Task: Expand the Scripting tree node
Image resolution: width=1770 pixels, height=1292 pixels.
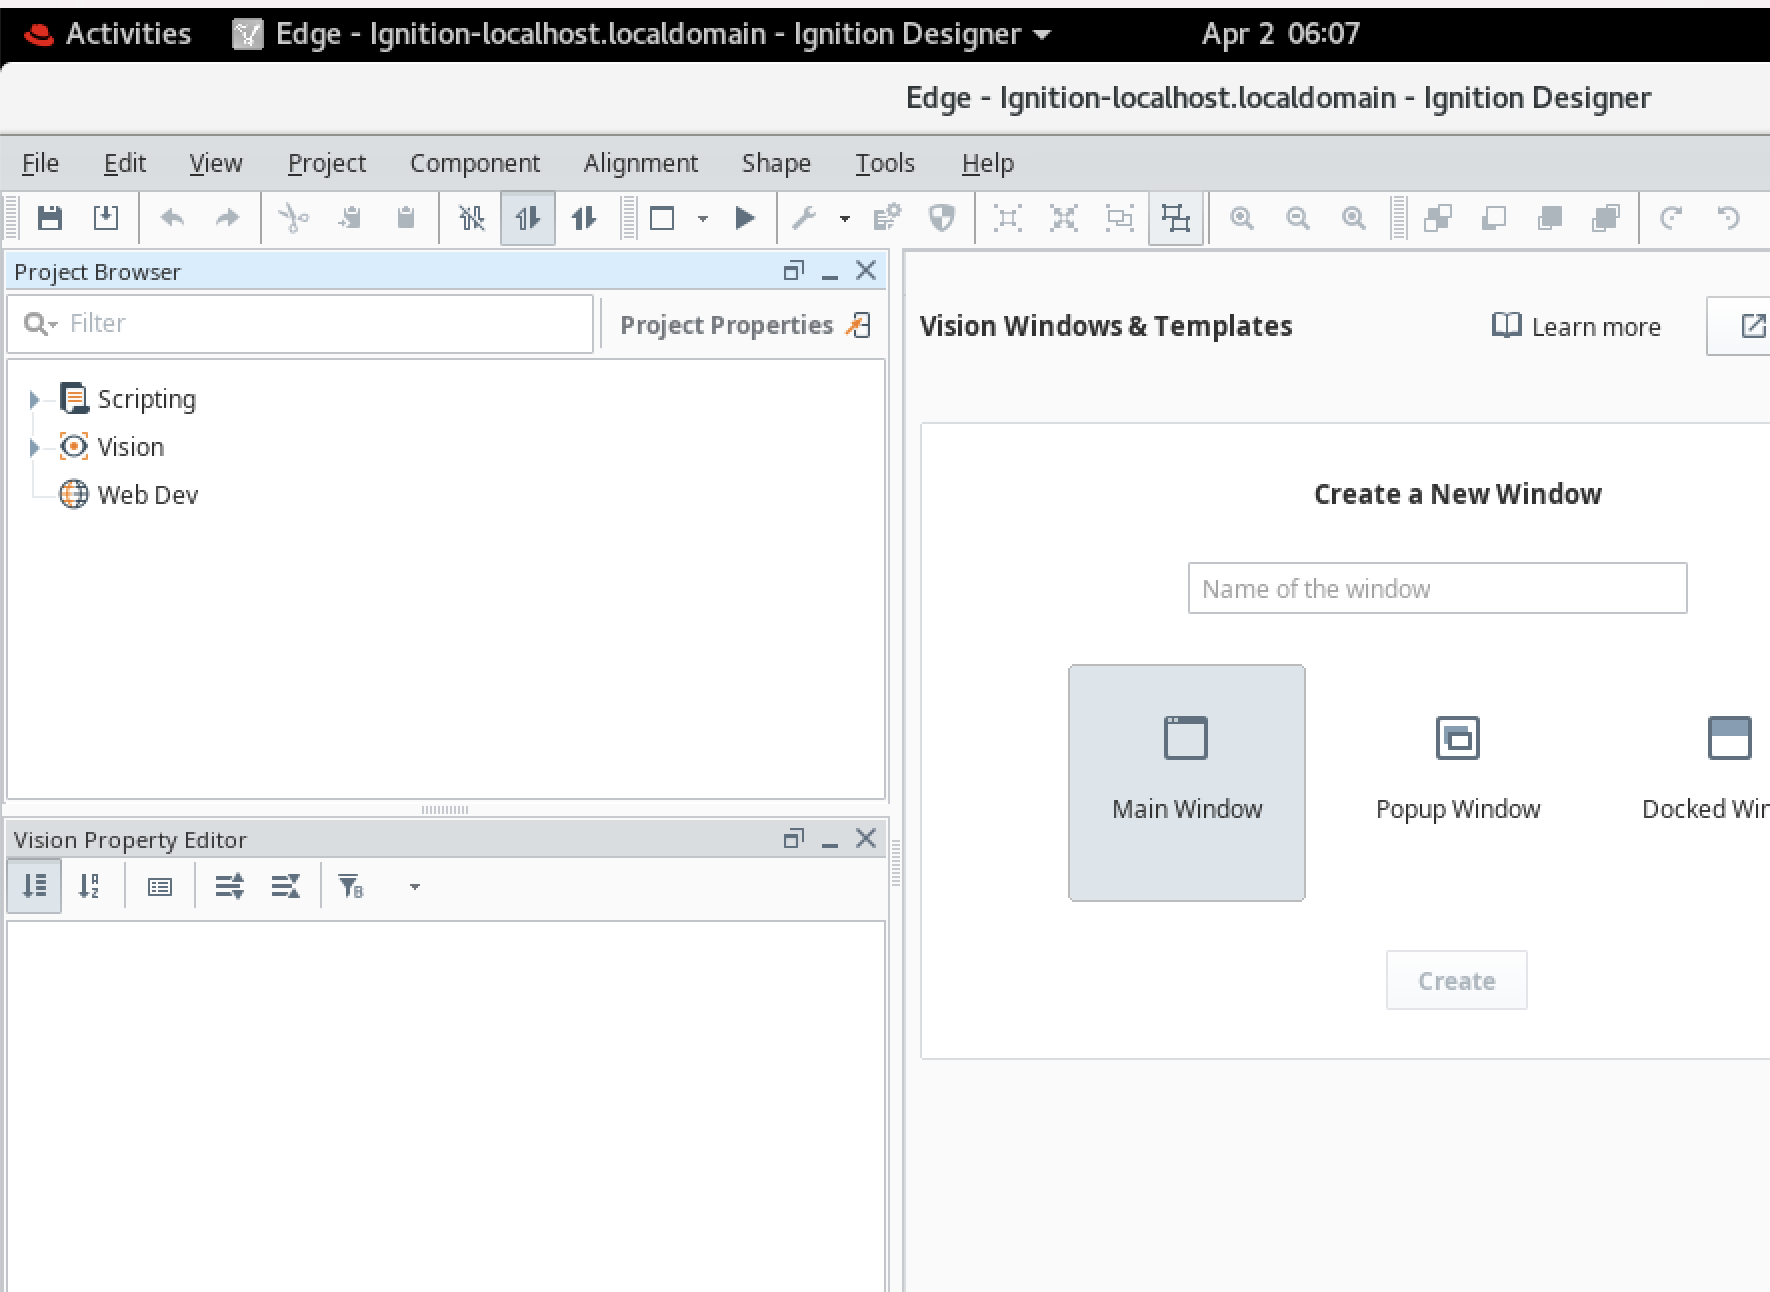Action: 35,400
